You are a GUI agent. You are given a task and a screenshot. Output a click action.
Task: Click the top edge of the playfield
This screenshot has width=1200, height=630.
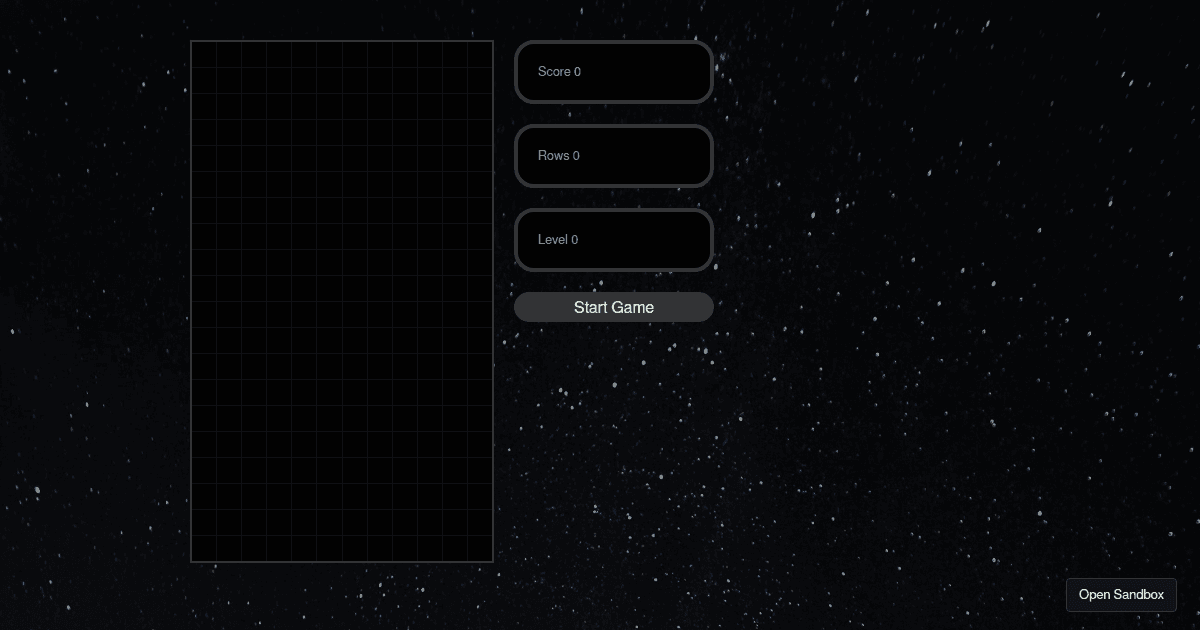[342, 41]
